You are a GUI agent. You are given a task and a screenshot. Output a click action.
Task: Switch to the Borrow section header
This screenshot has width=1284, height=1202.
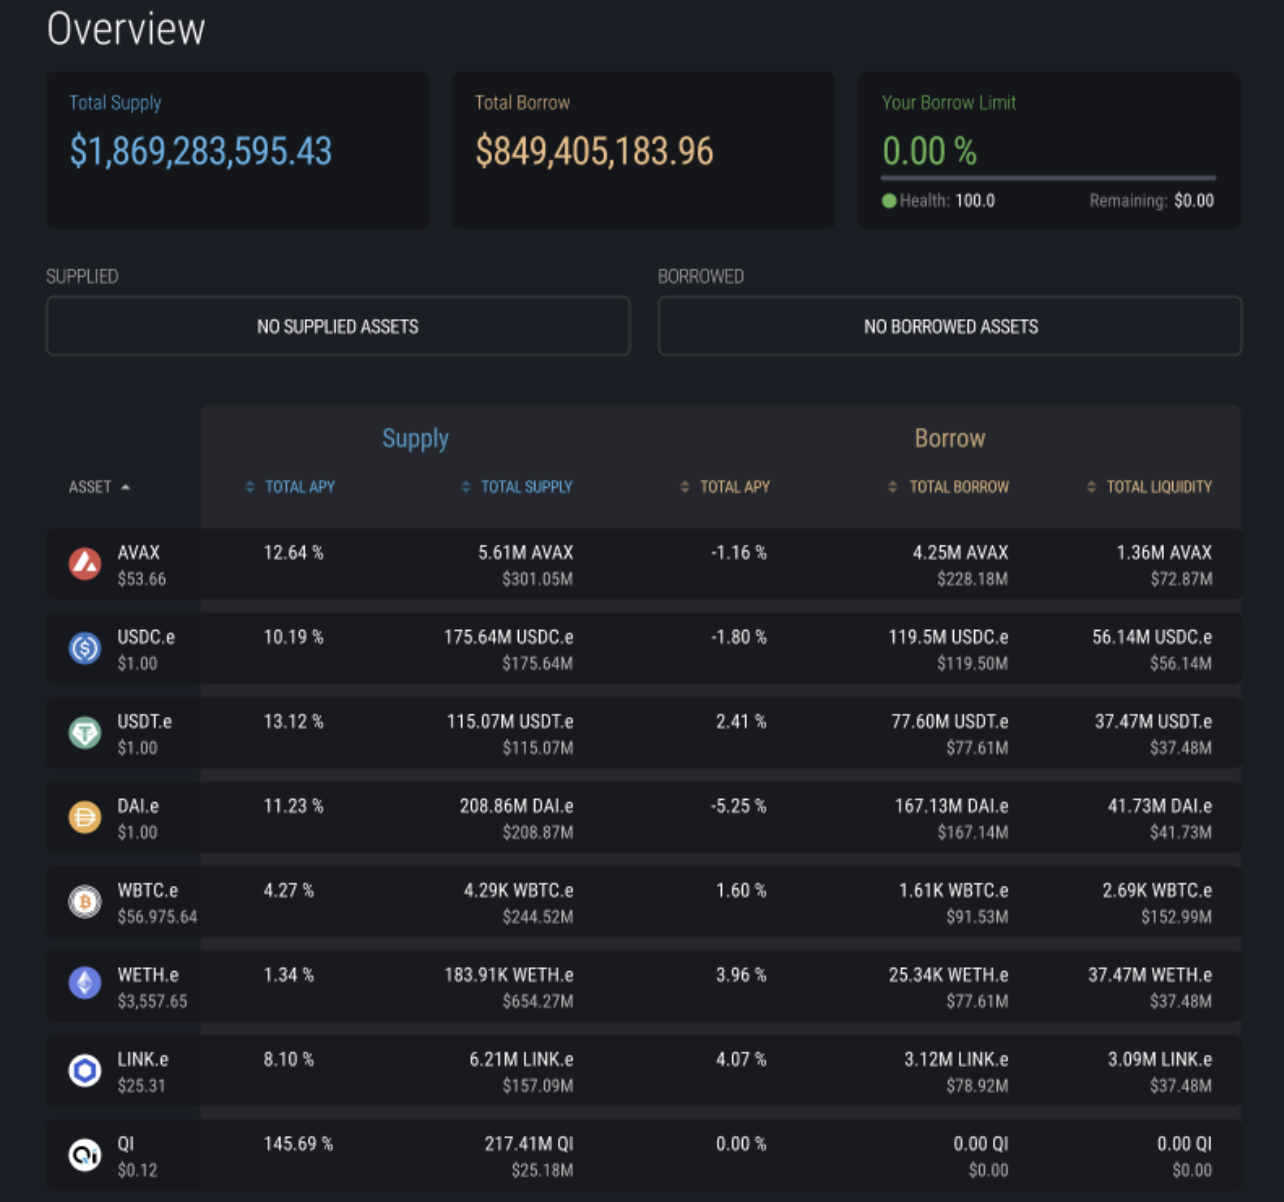(x=949, y=438)
